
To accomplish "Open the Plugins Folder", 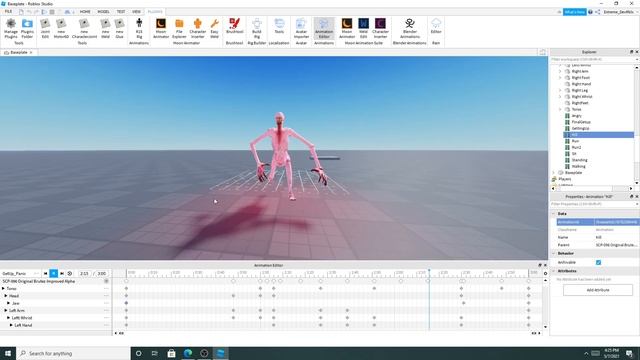I will (27, 28).
